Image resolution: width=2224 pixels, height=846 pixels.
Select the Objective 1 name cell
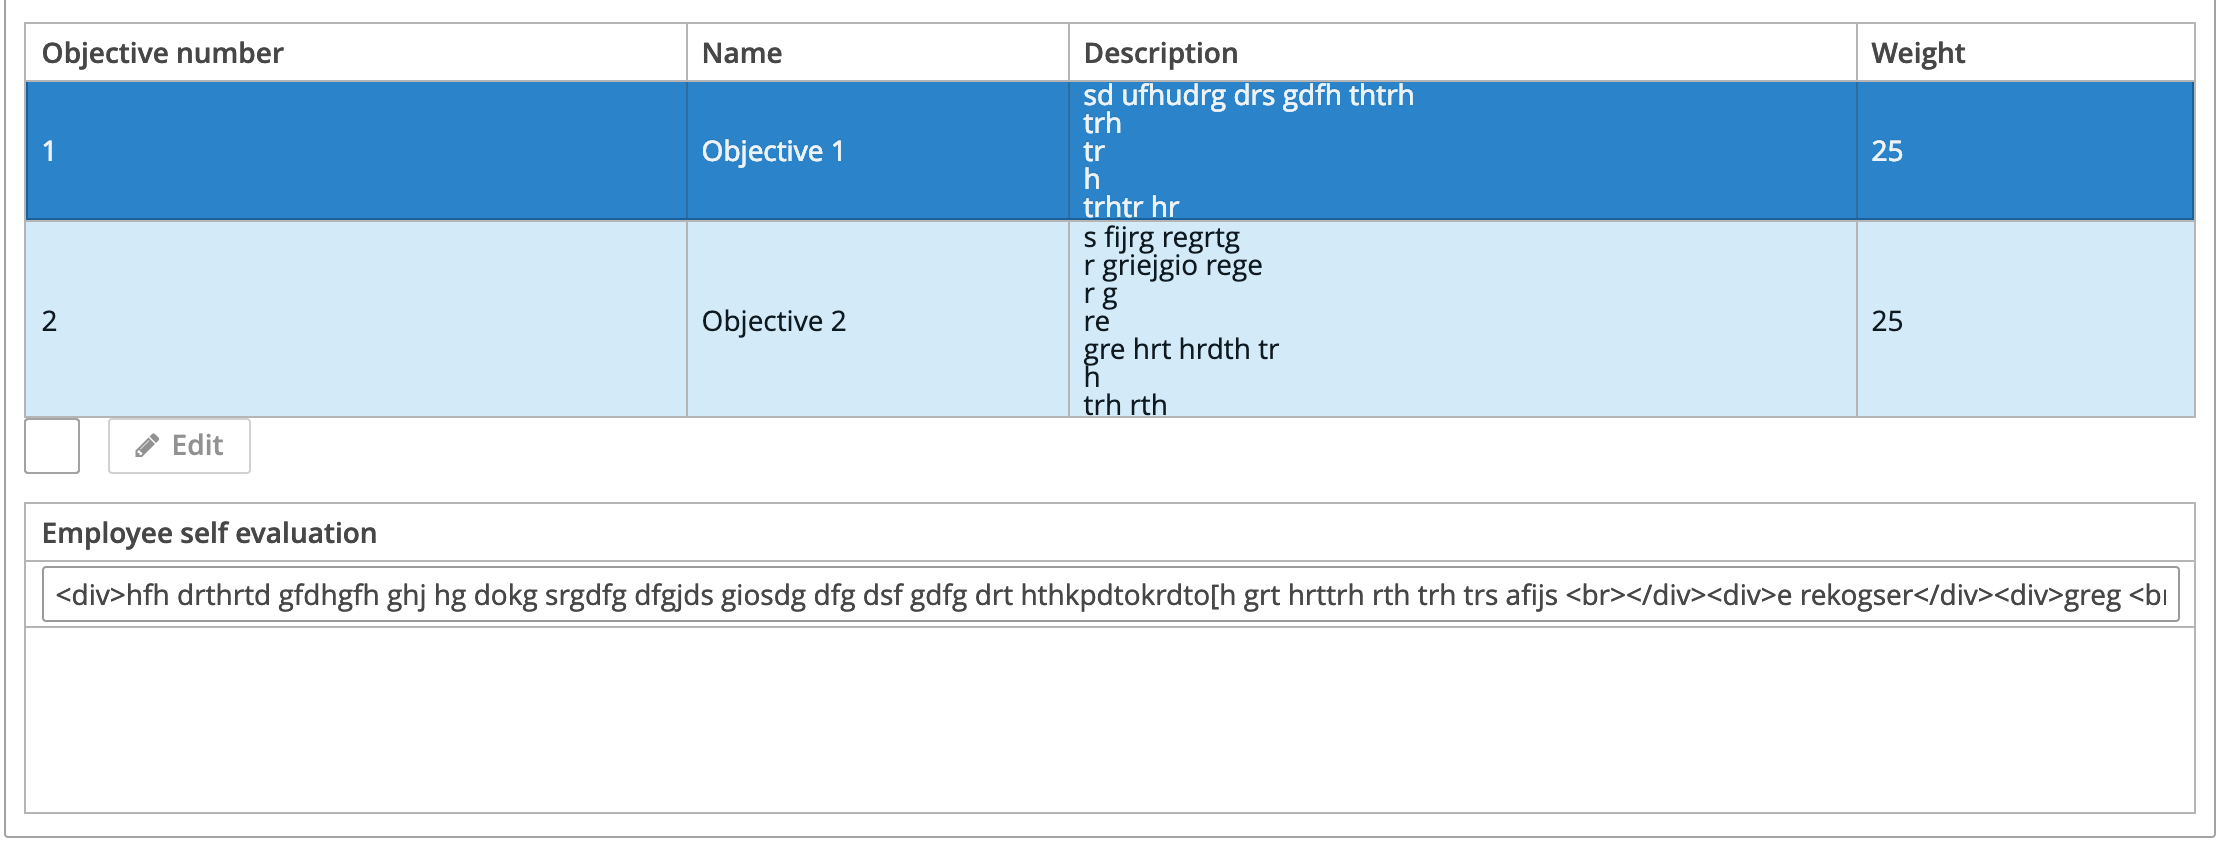(878, 151)
